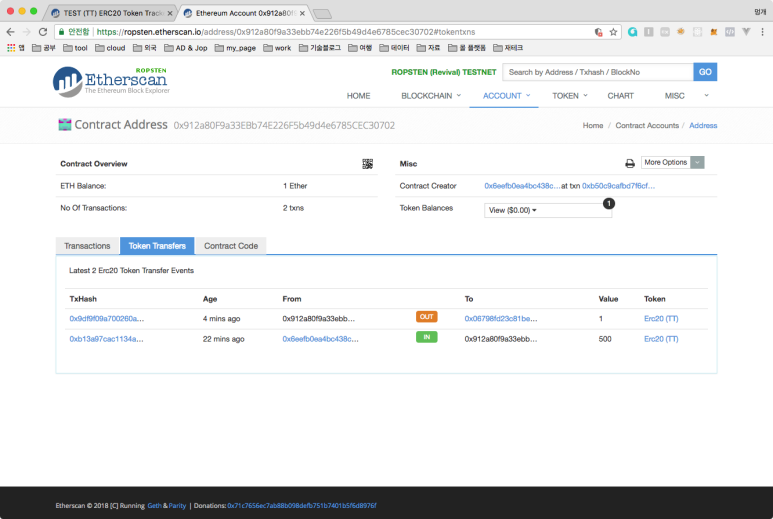The image size is (773, 519).
Task: Click the Grammarly extension icon
Action: click(x=632, y=32)
